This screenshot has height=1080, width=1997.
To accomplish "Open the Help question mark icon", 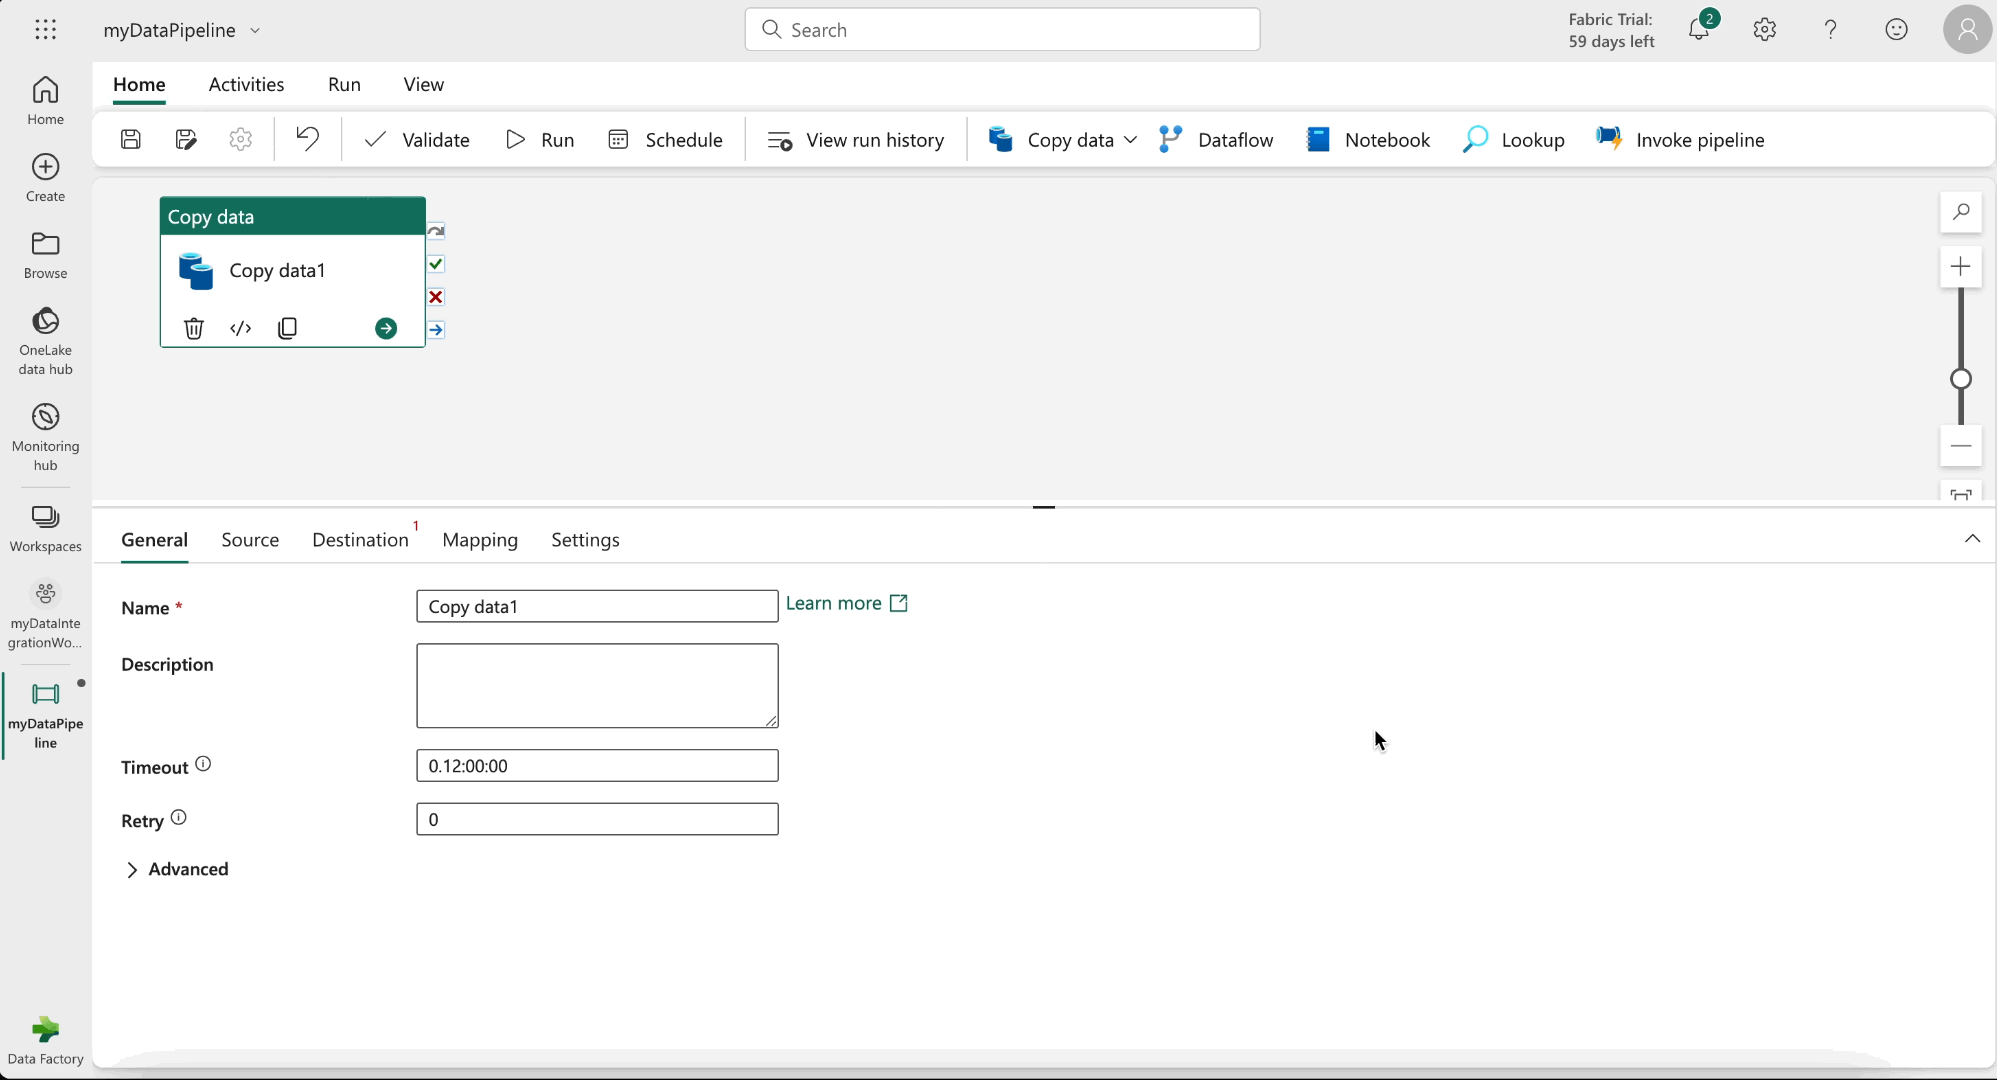I will tap(1831, 30).
